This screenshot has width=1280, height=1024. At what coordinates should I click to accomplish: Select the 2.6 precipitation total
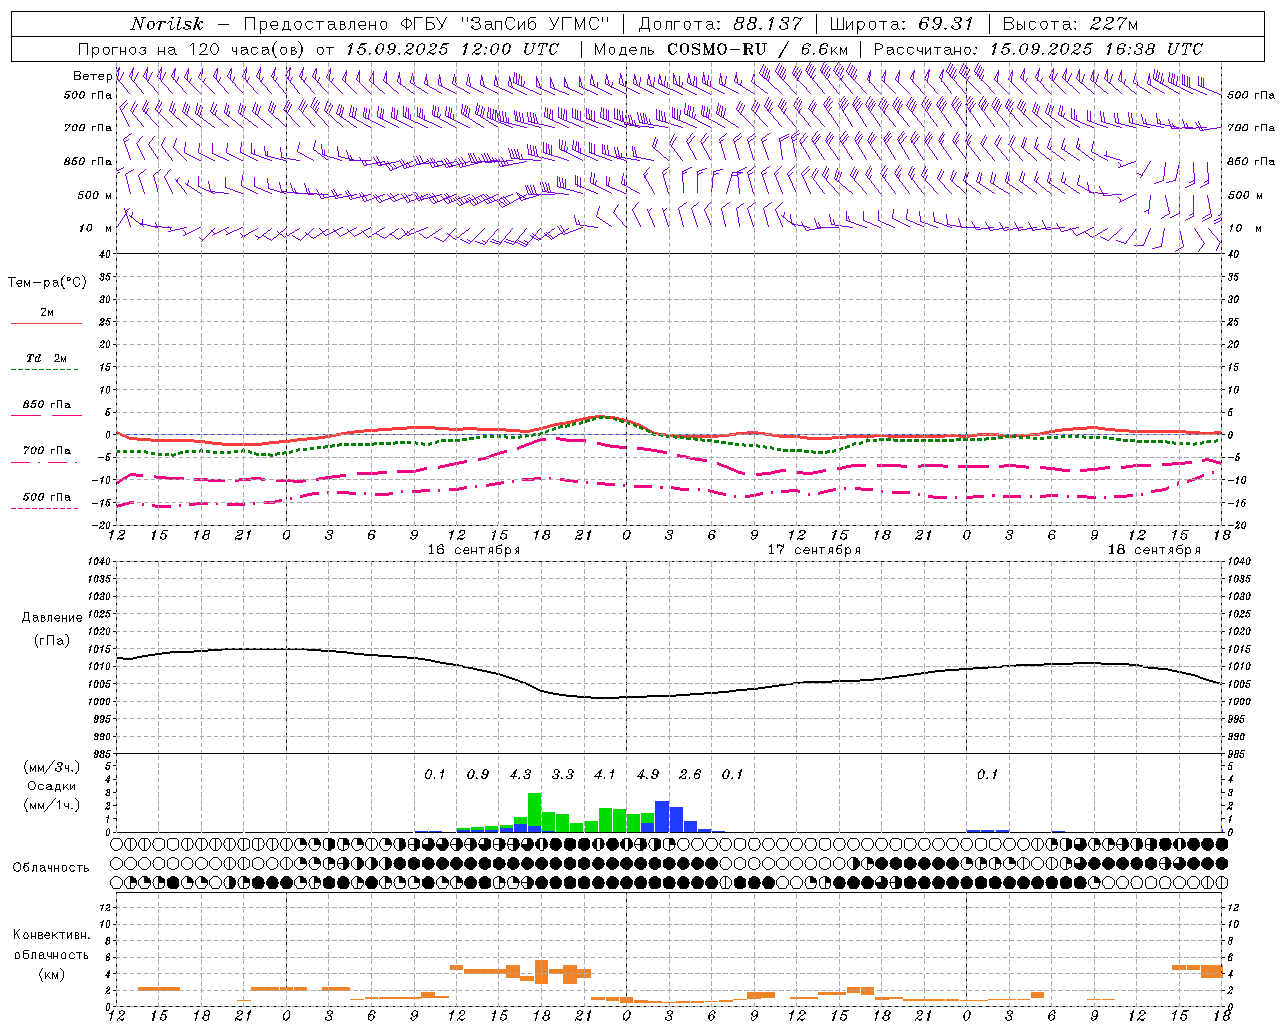[x=690, y=775]
